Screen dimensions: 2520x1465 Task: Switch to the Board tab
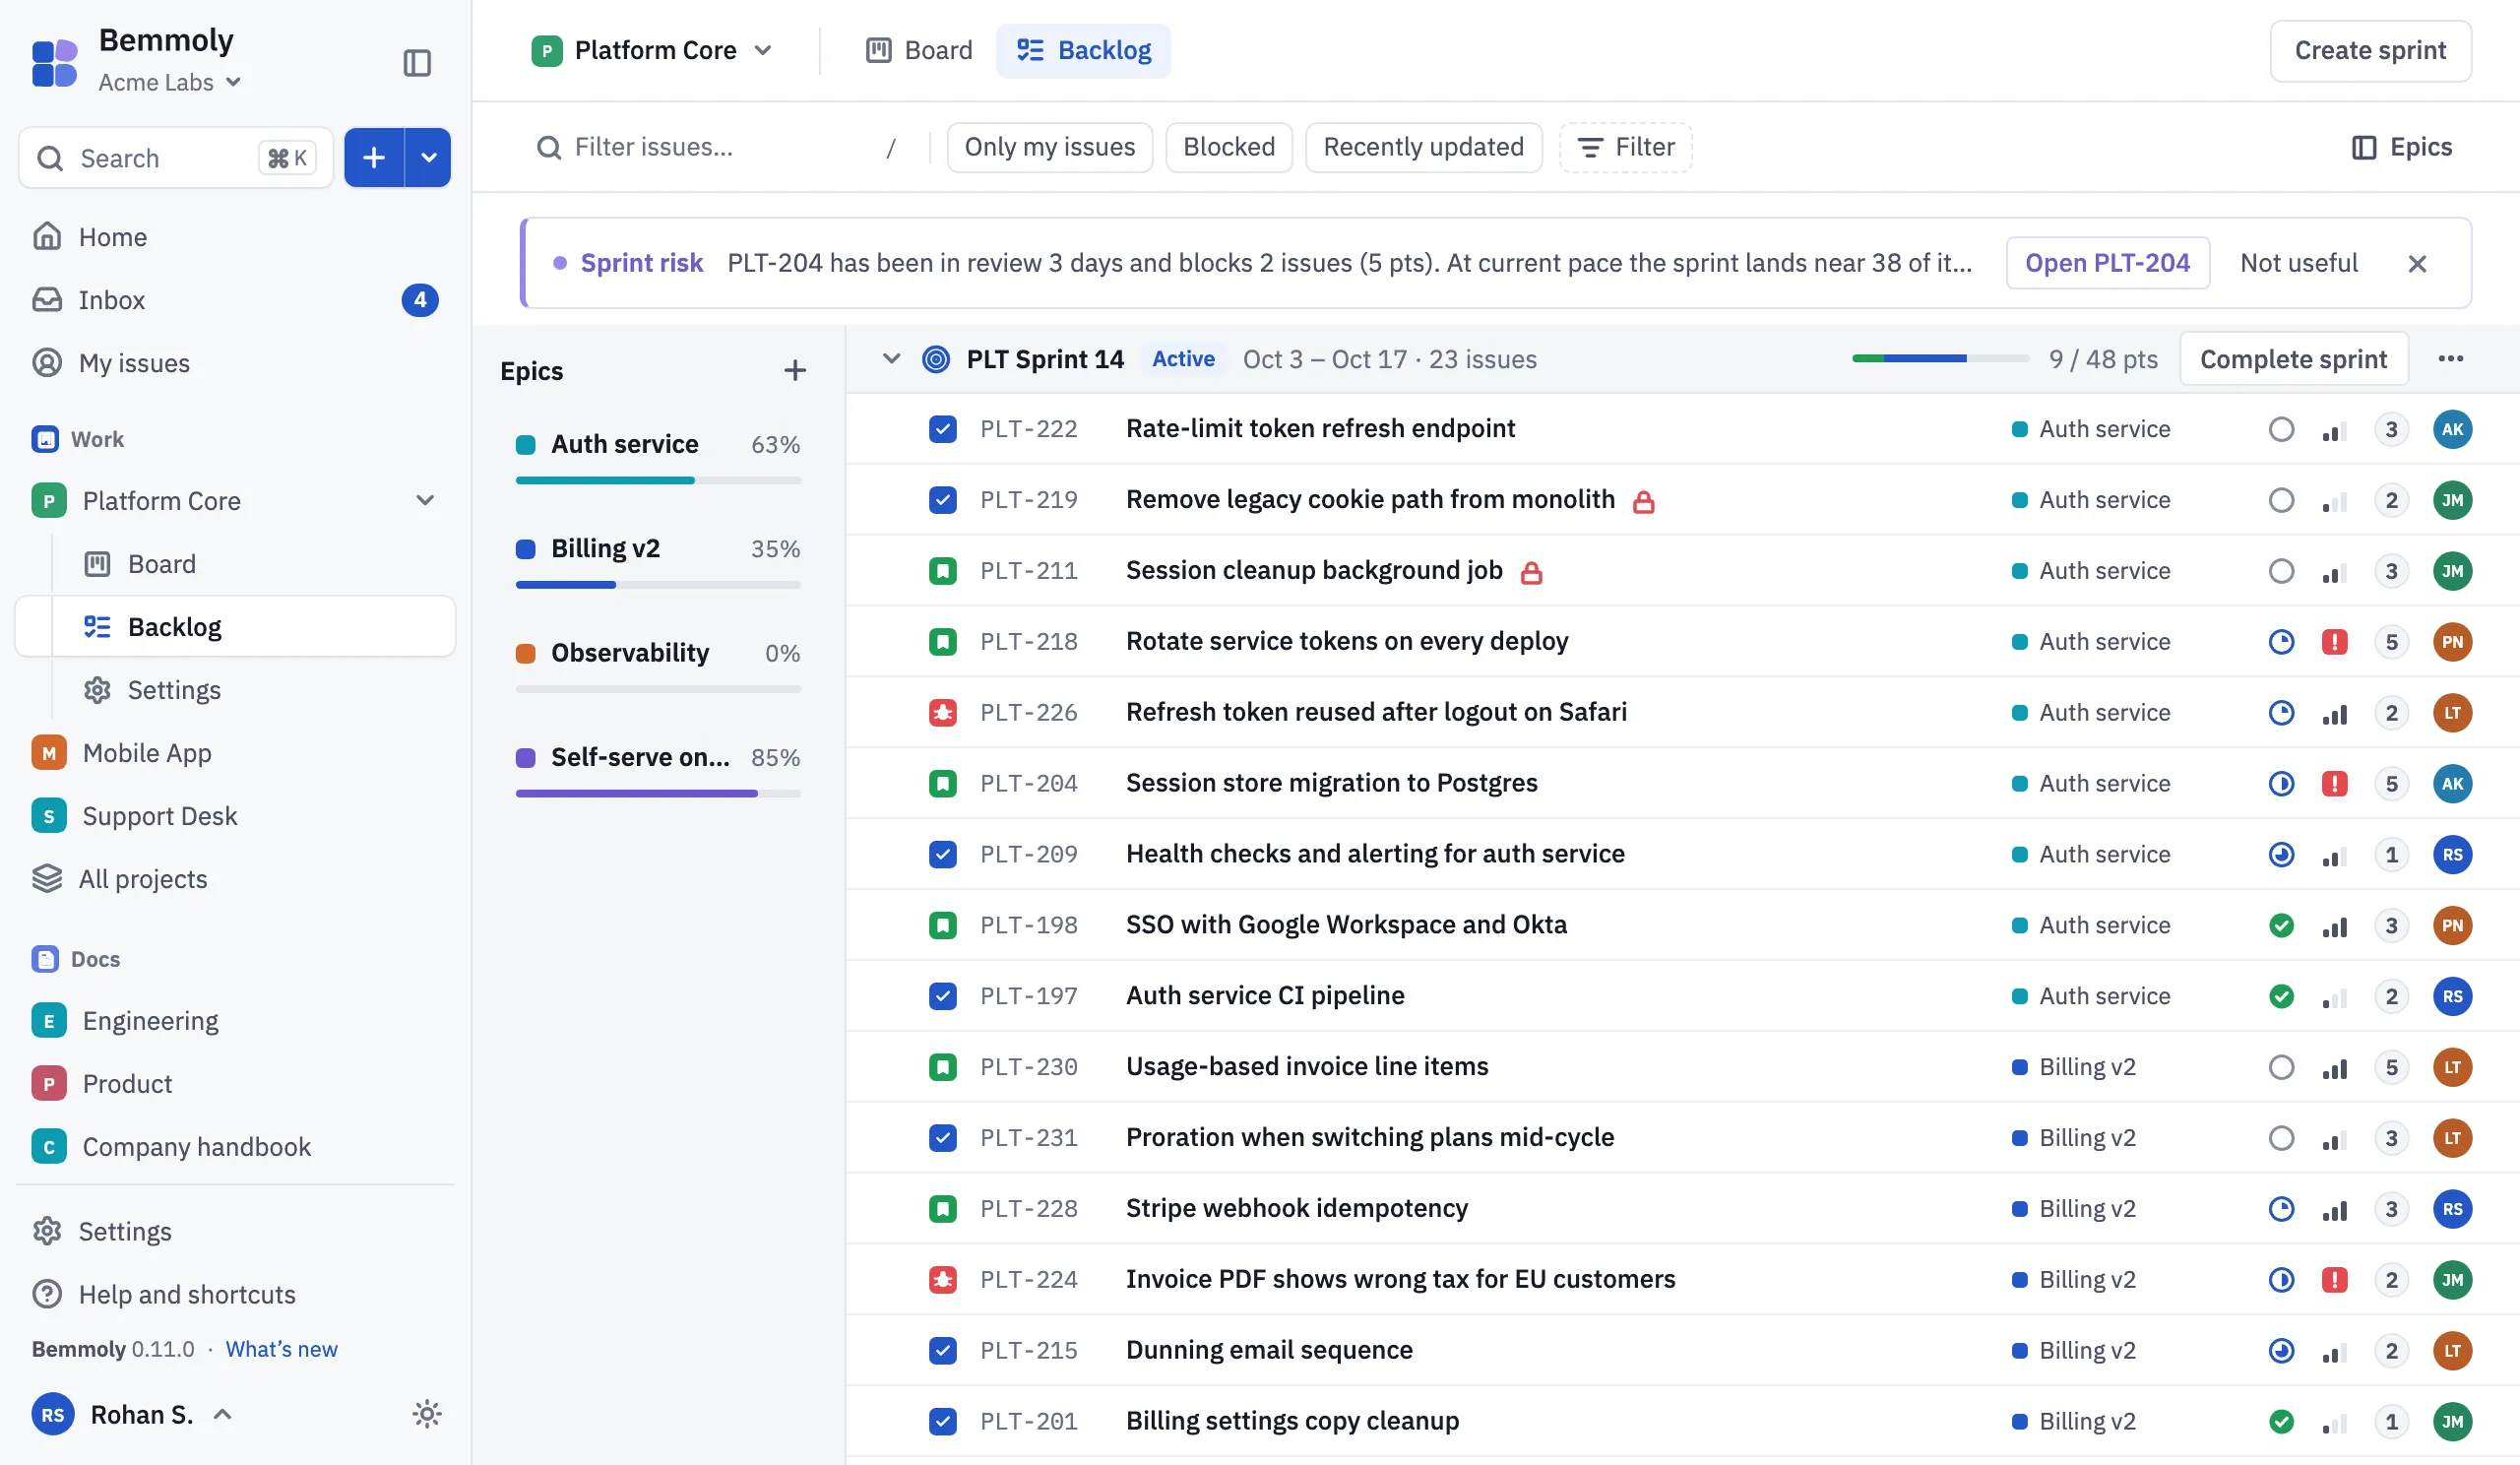coord(919,50)
